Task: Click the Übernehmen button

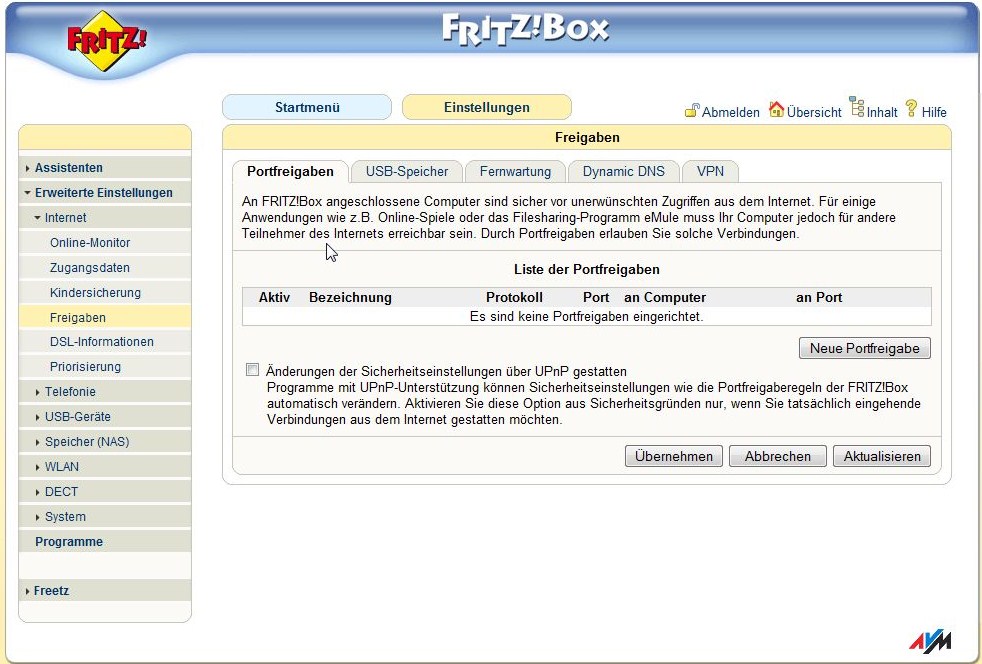Action: tap(674, 456)
